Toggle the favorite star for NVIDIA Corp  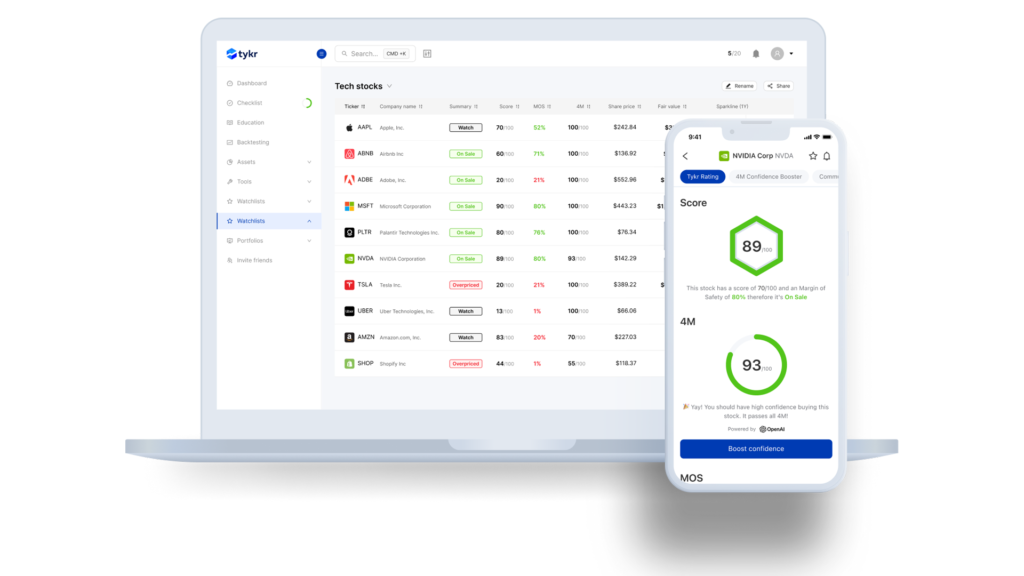[813, 156]
